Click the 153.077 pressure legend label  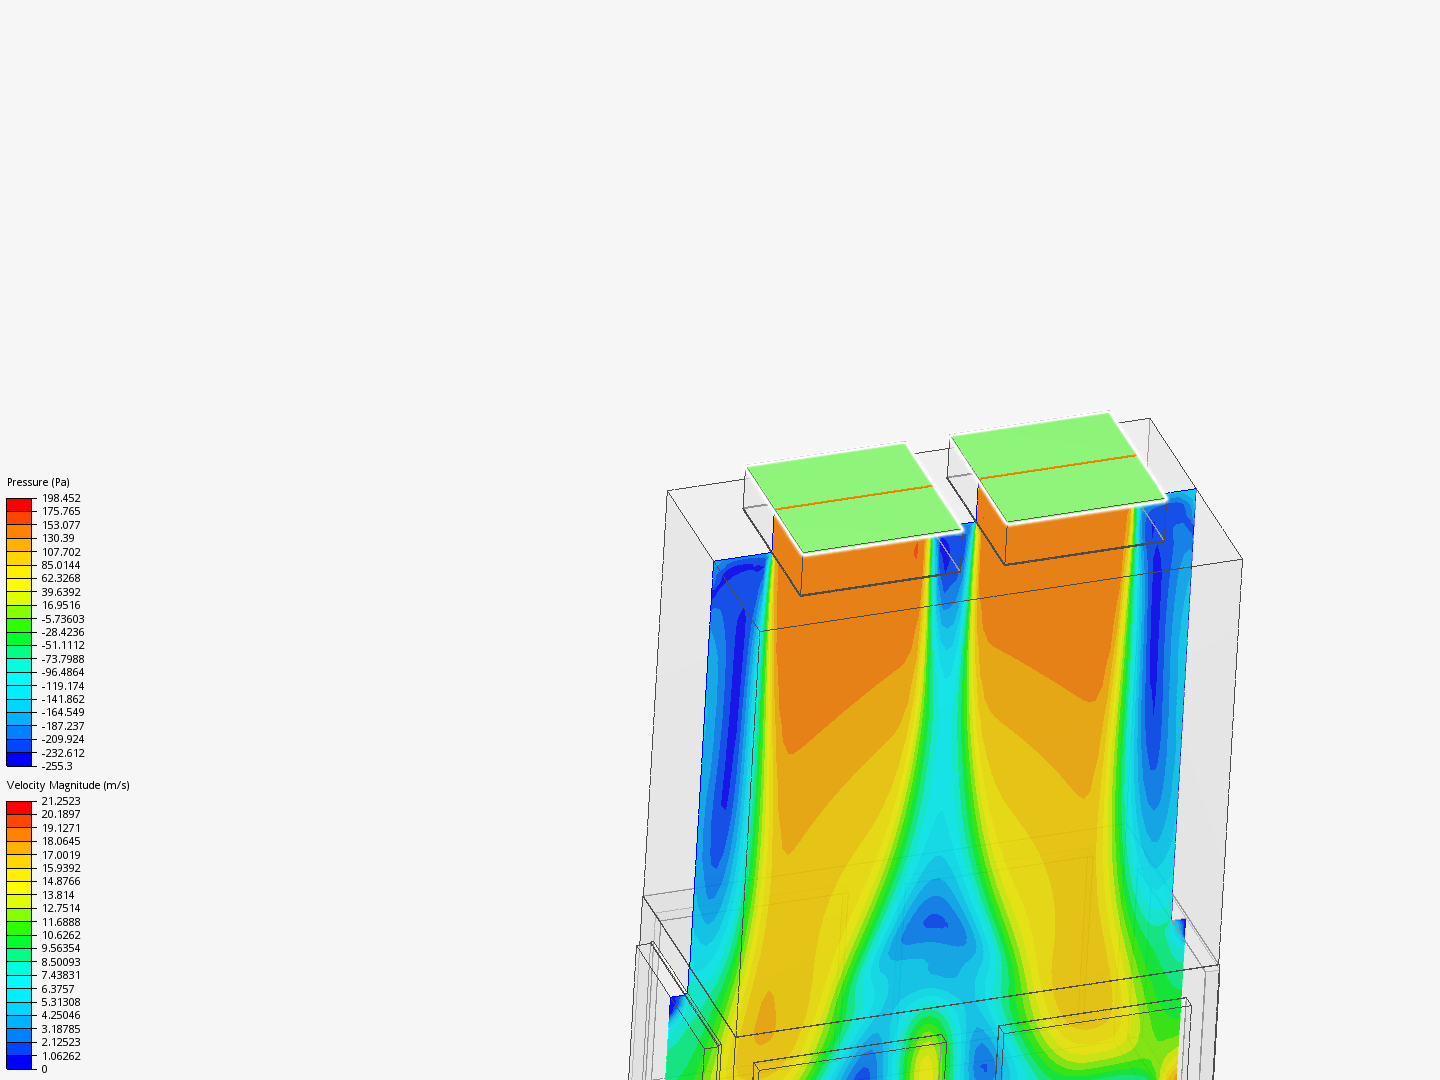[x=61, y=525]
